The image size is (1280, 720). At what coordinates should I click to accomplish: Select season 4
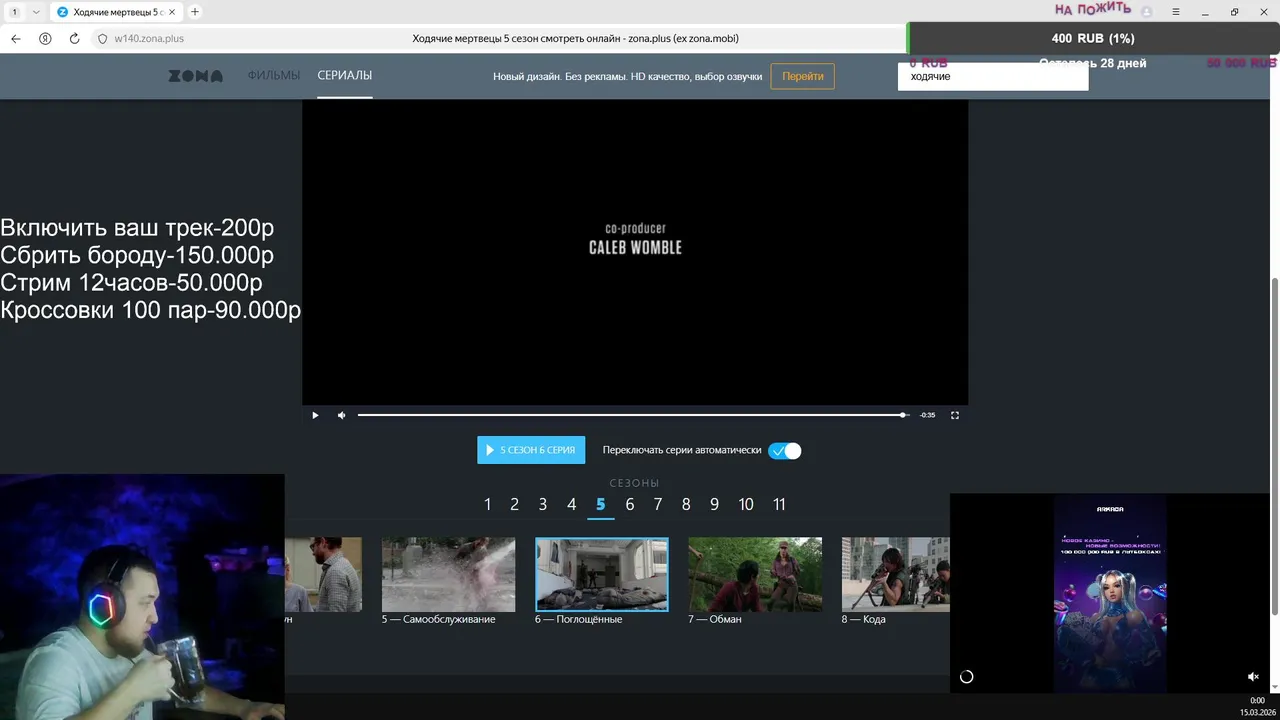[x=572, y=505]
